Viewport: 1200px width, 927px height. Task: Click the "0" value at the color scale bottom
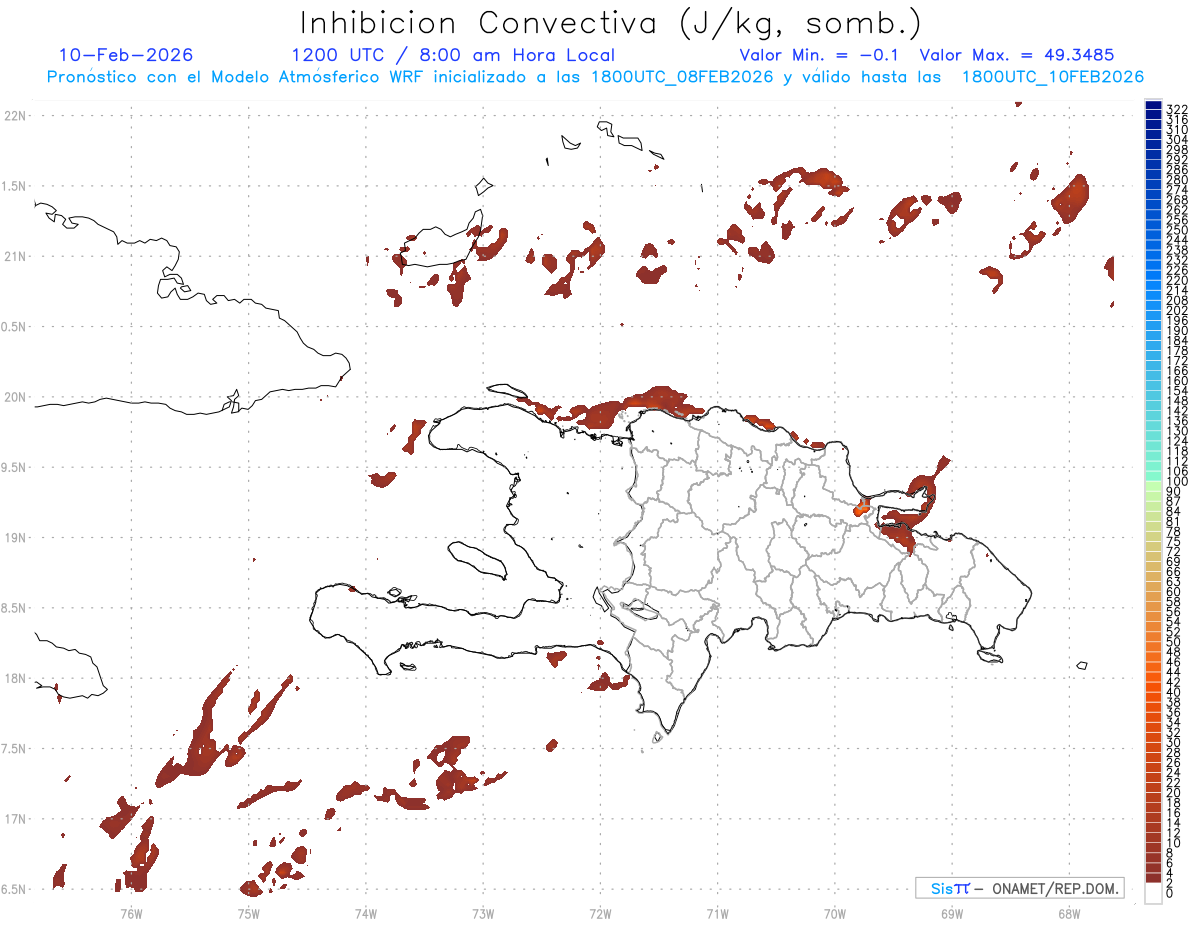click(x=1170, y=894)
